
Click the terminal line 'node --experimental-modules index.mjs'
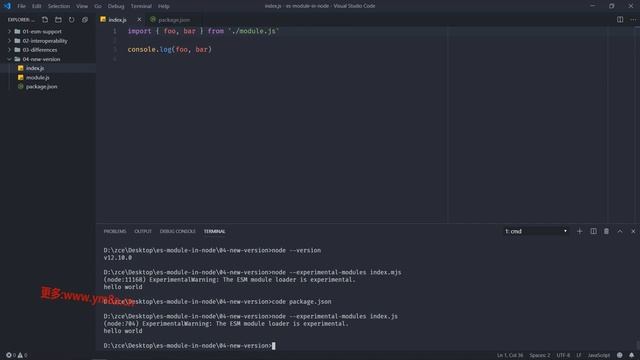point(336,272)
